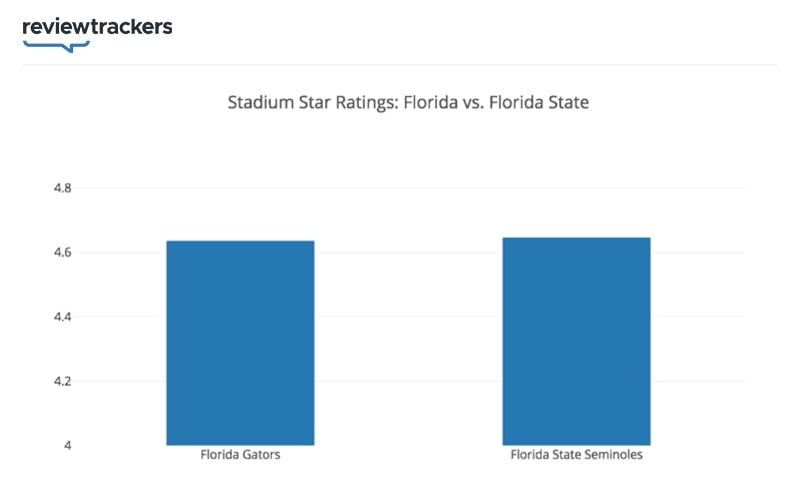Image resolution: width=800 pixels, height=496 pixels.
Task: Click the Florida State Seminoles axis label
Action: (x=577, y=455)
